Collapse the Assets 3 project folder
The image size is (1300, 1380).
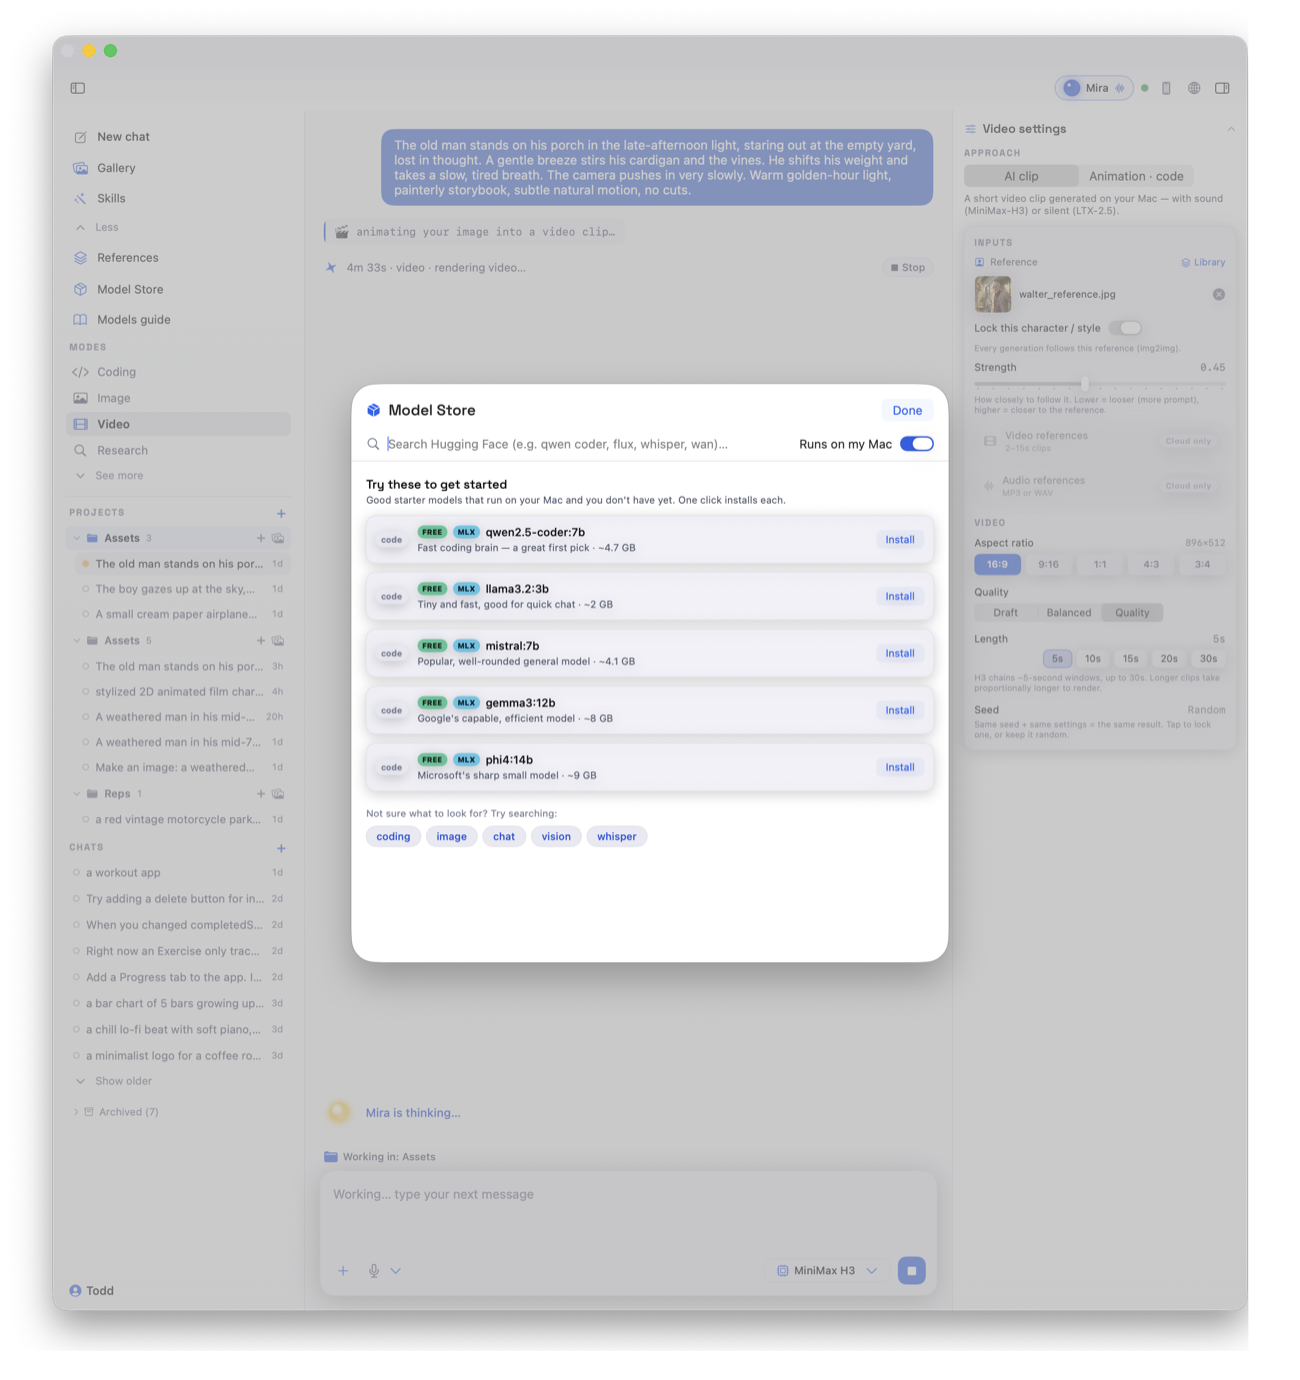point(76,538)
